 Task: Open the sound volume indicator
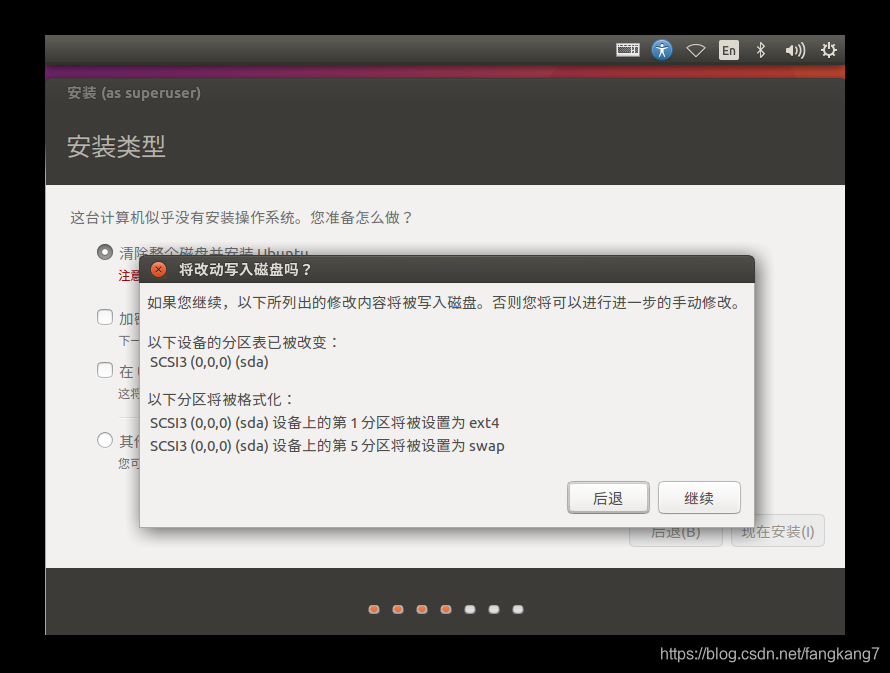click(x=795, y=51)
